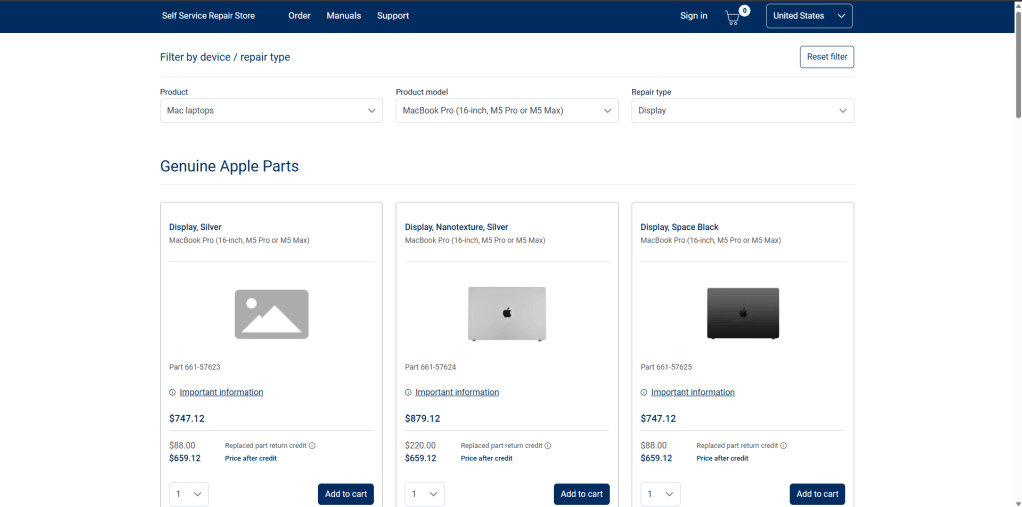Viewport: 1022px width, 507px height.
Task: Click the space black MacBook display thumbnail
Action: 743,313
